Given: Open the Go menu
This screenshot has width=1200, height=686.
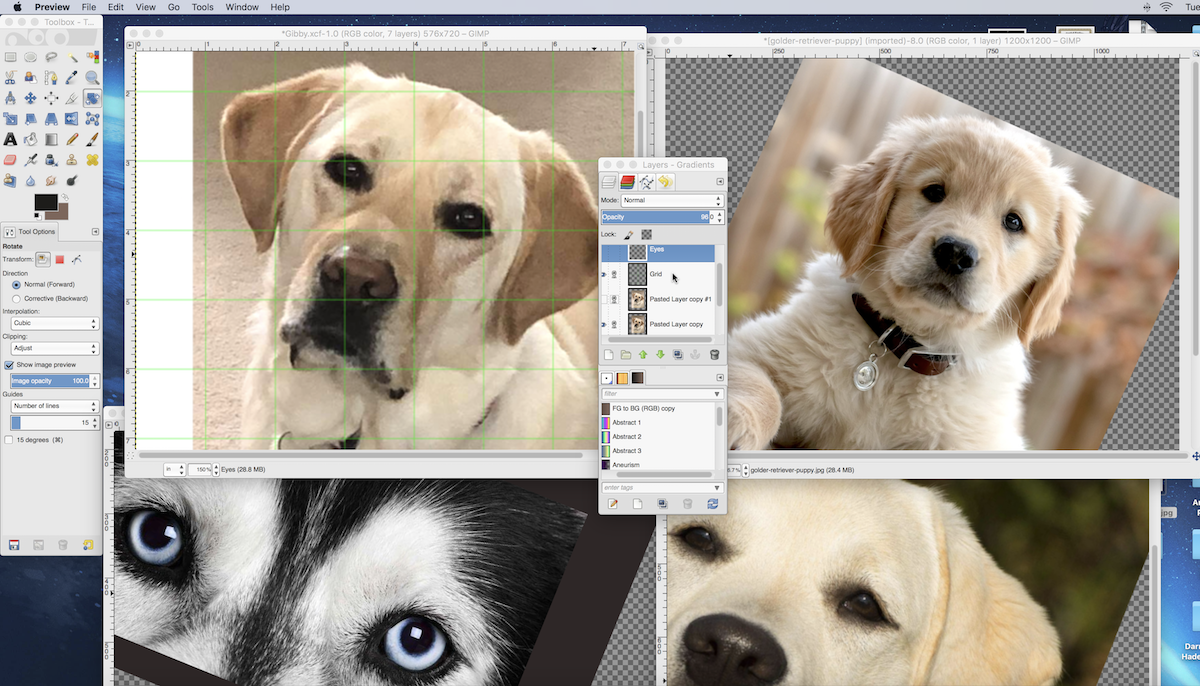Looking at the screenshot, I should coord(174,7).
